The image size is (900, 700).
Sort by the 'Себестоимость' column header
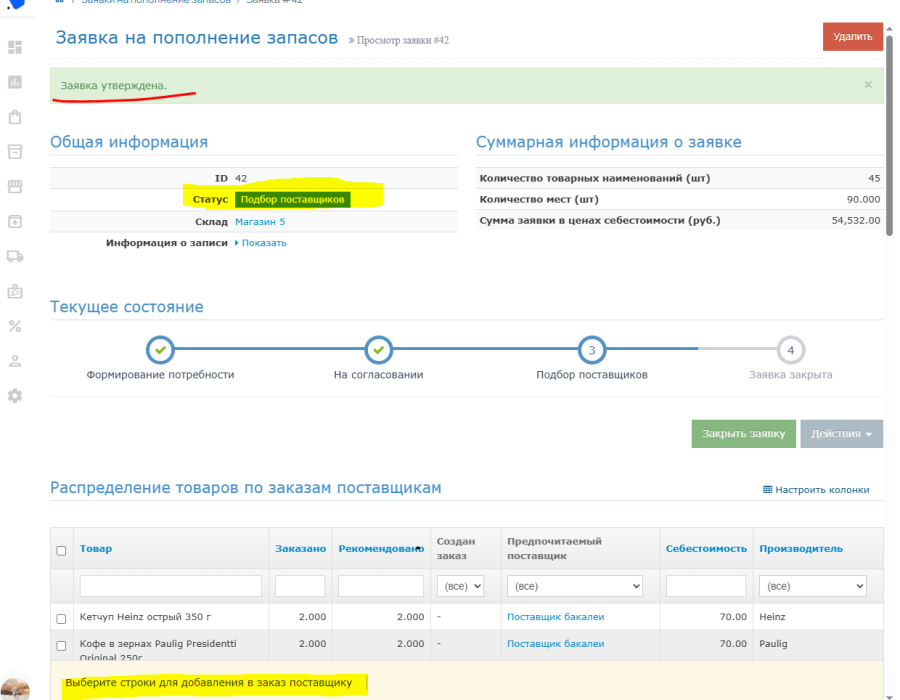706,549
